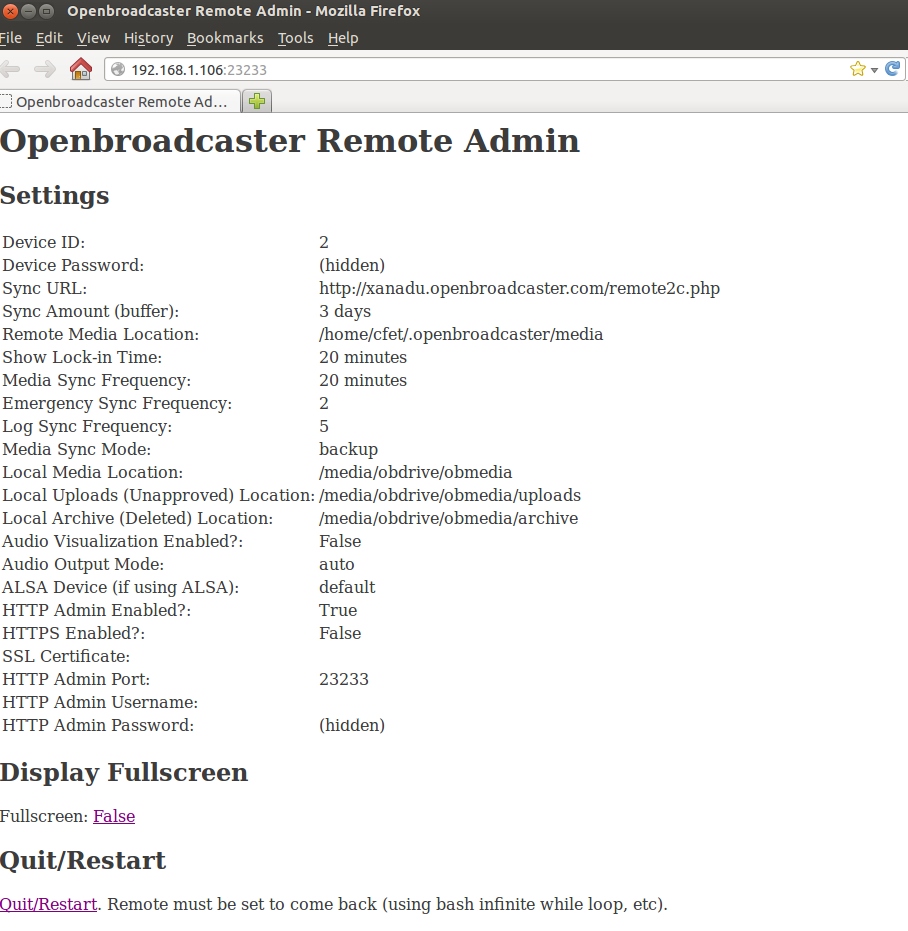The height and width of the screenshot is (931, 908).
Task: Minimize the Firefox window
Action: [28, 11]
